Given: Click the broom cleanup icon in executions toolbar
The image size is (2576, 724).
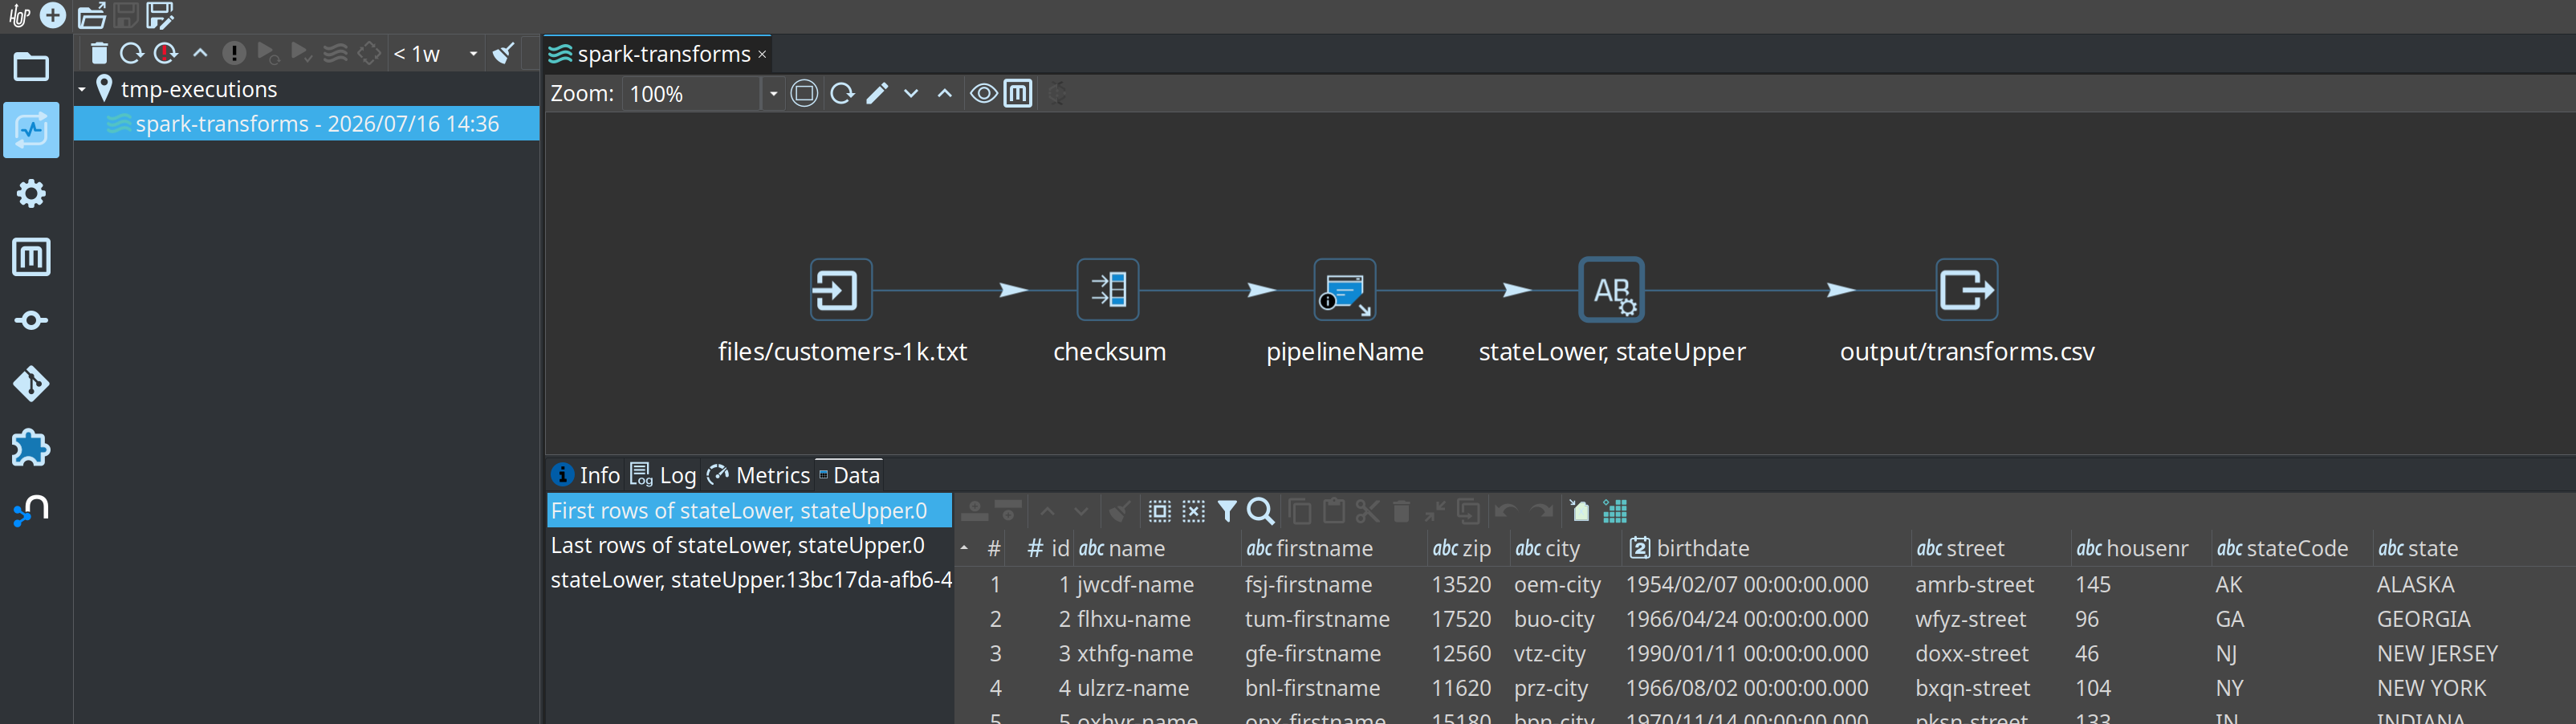Looking at the screenshot, I should [504, 53].
